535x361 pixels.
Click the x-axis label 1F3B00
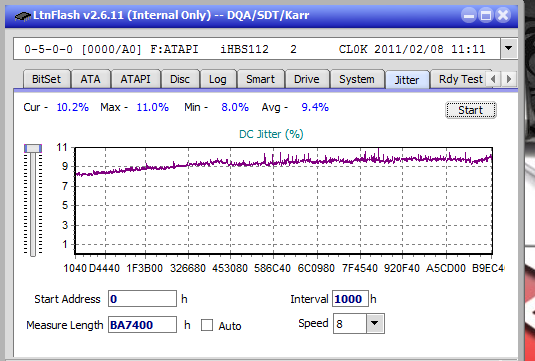145,268
